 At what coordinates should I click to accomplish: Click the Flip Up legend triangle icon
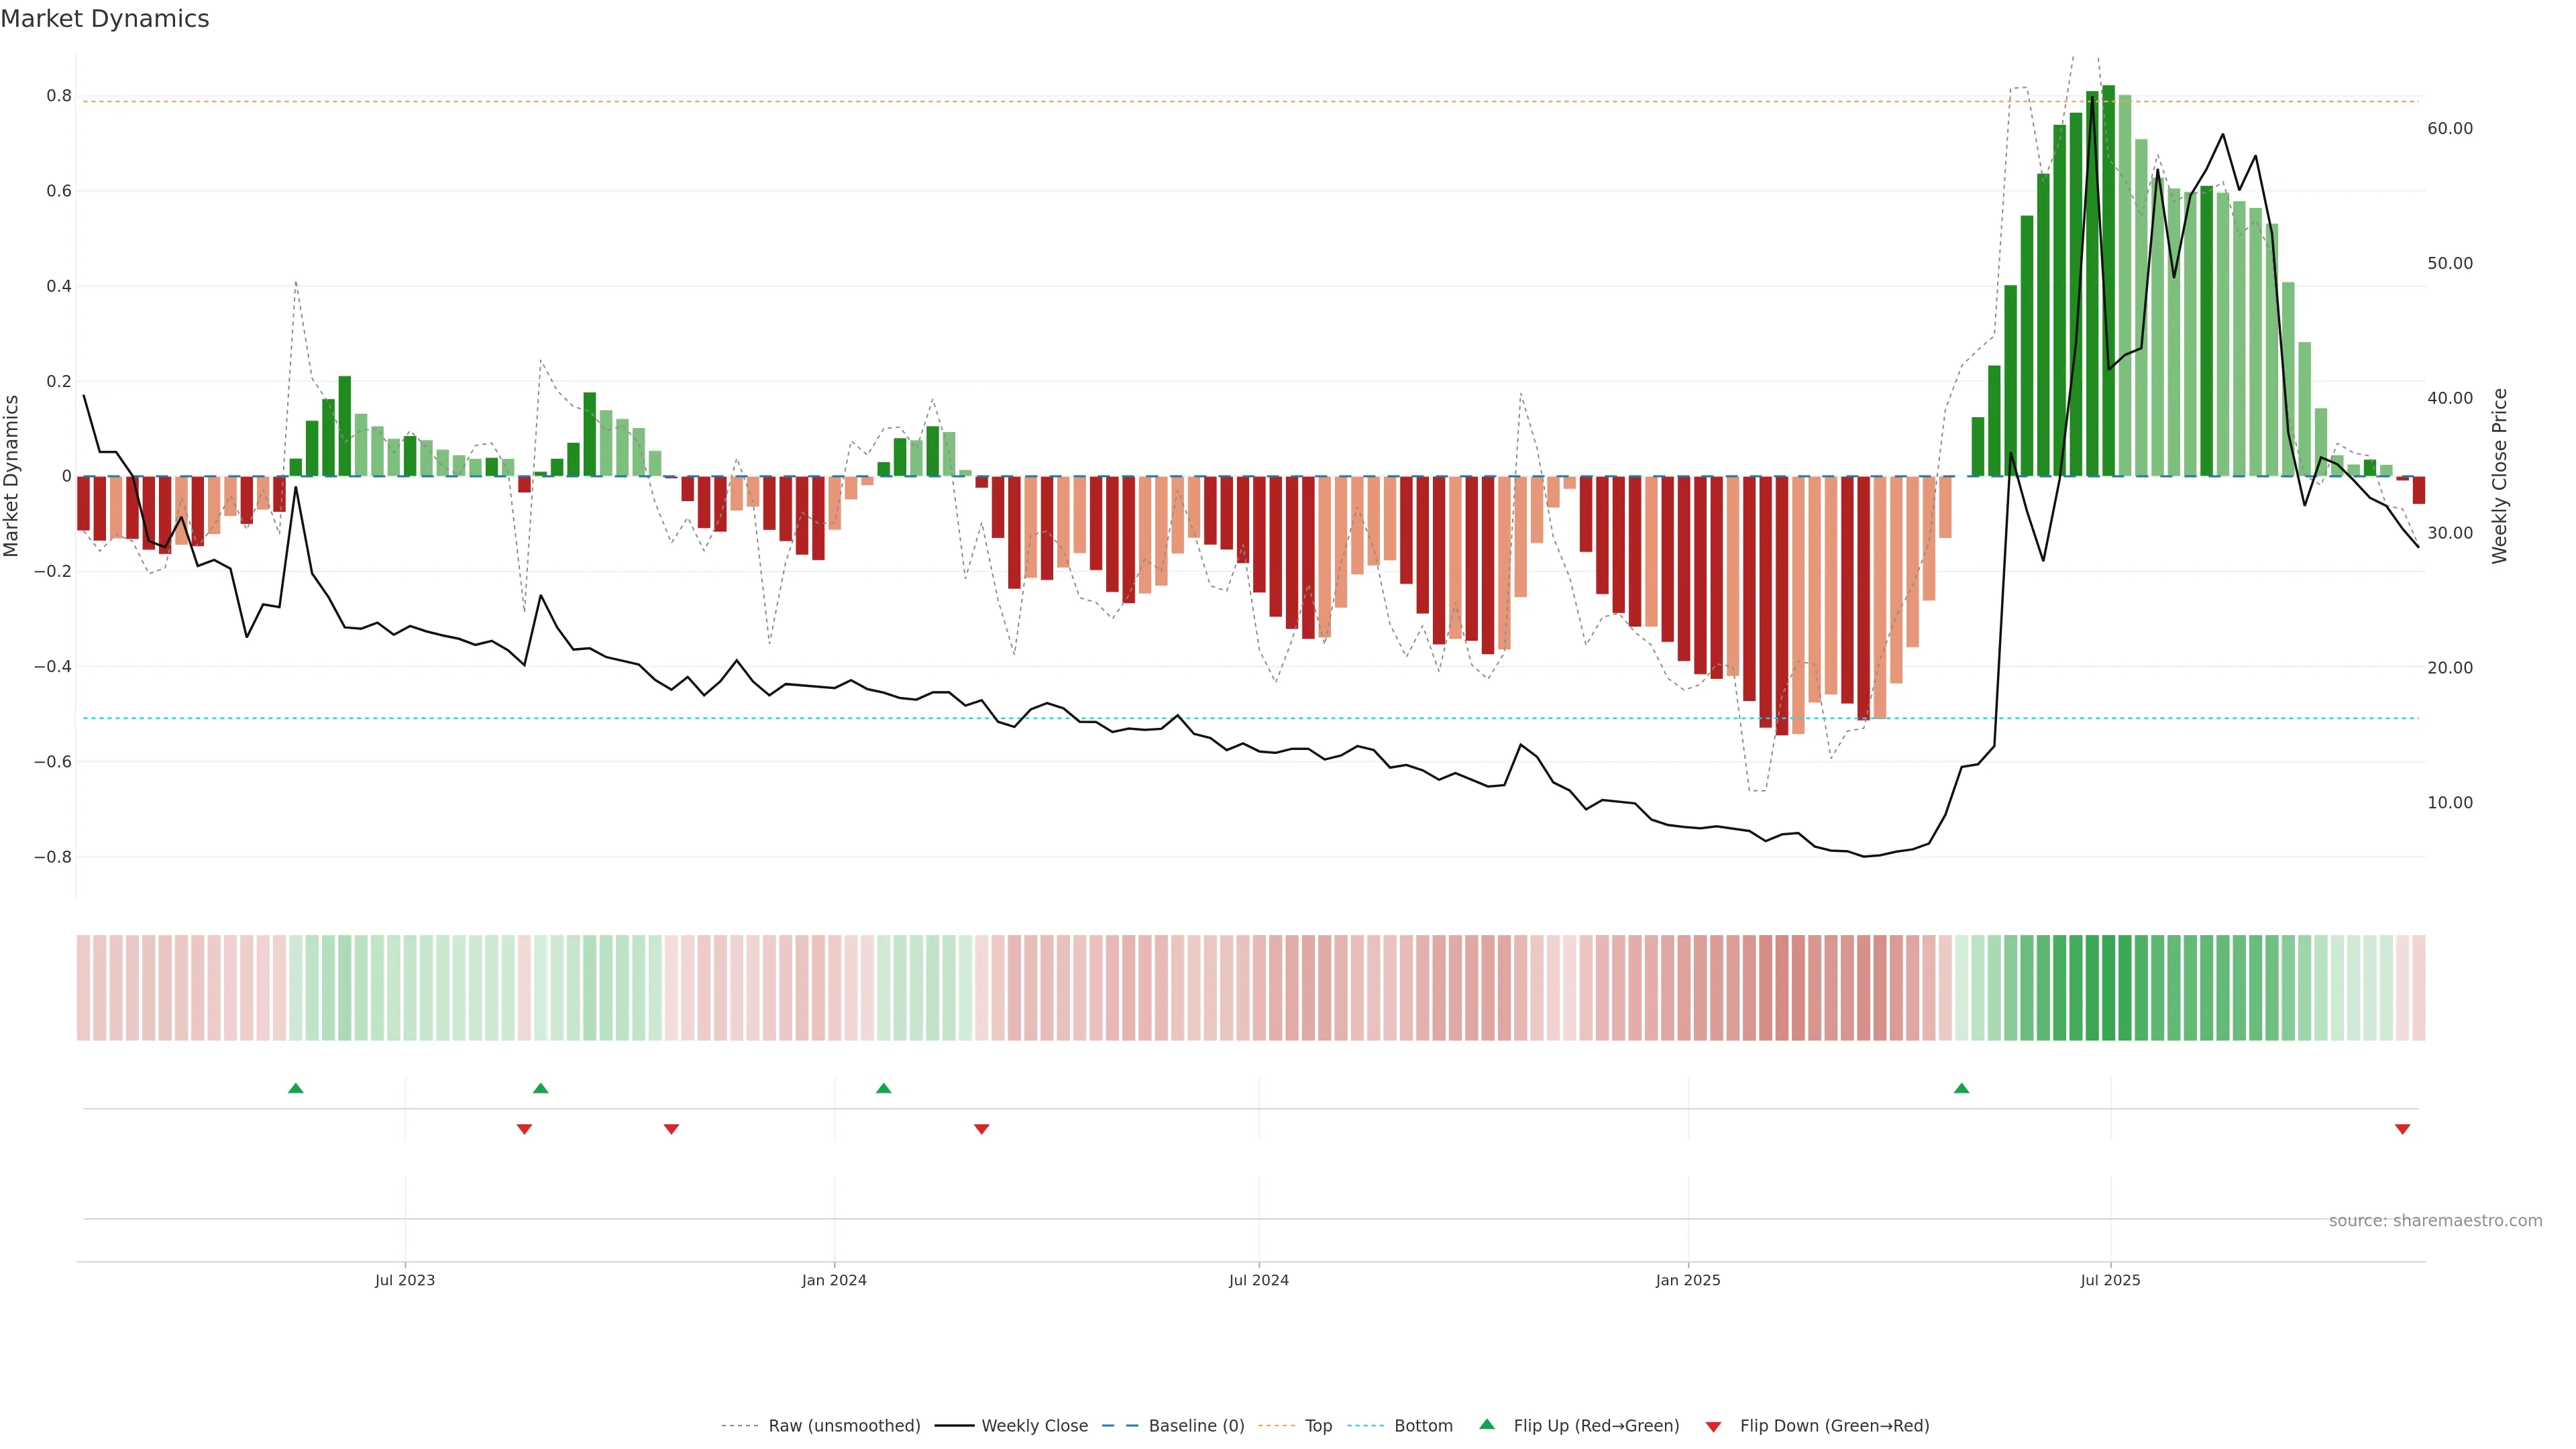coord(1487,1424)
